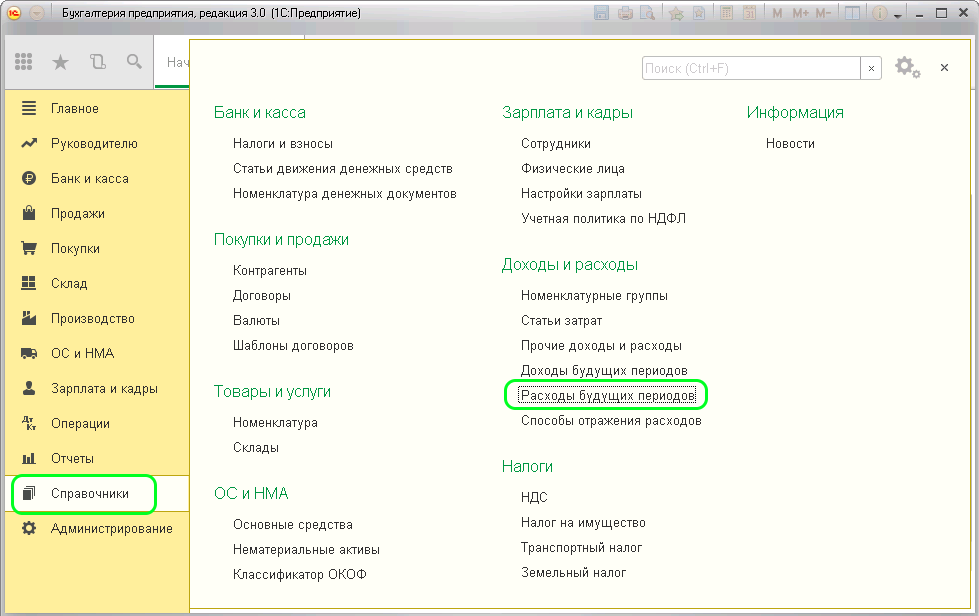Open the history icon in the toolbar
Viewport: 979px width, 616px height.
[x=97, y=62]
